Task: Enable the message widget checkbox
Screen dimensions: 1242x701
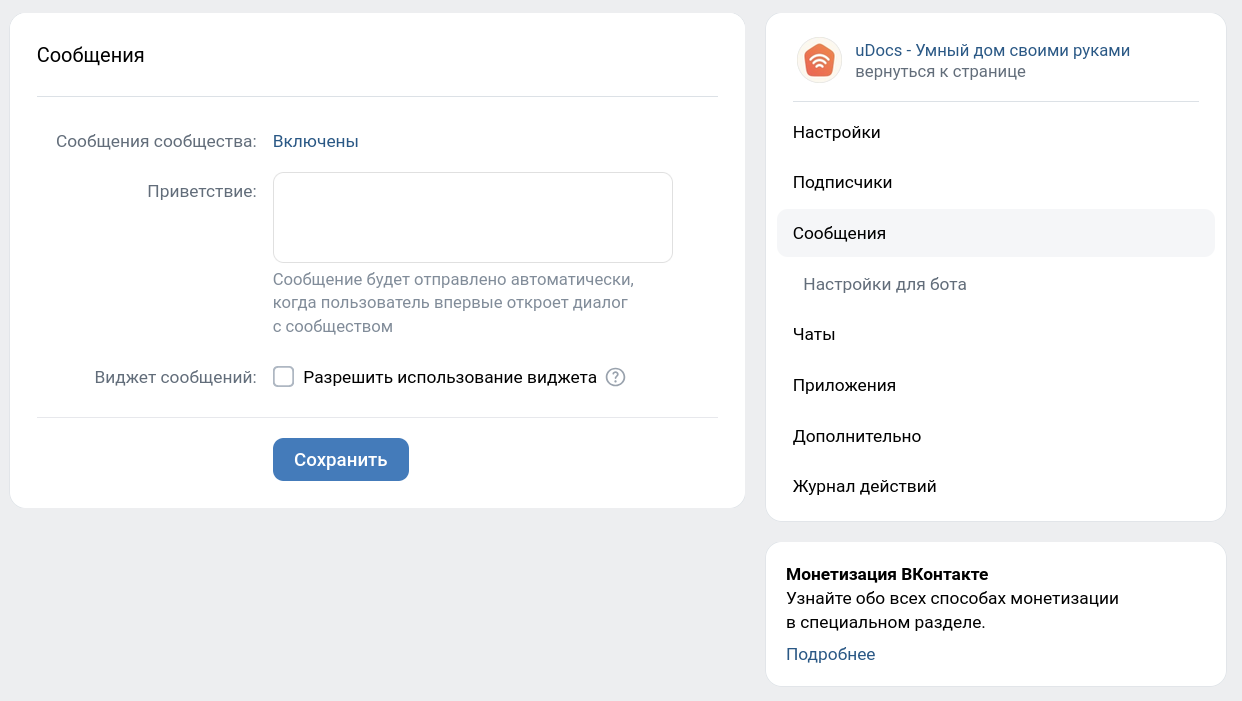Action: (284, 376)
